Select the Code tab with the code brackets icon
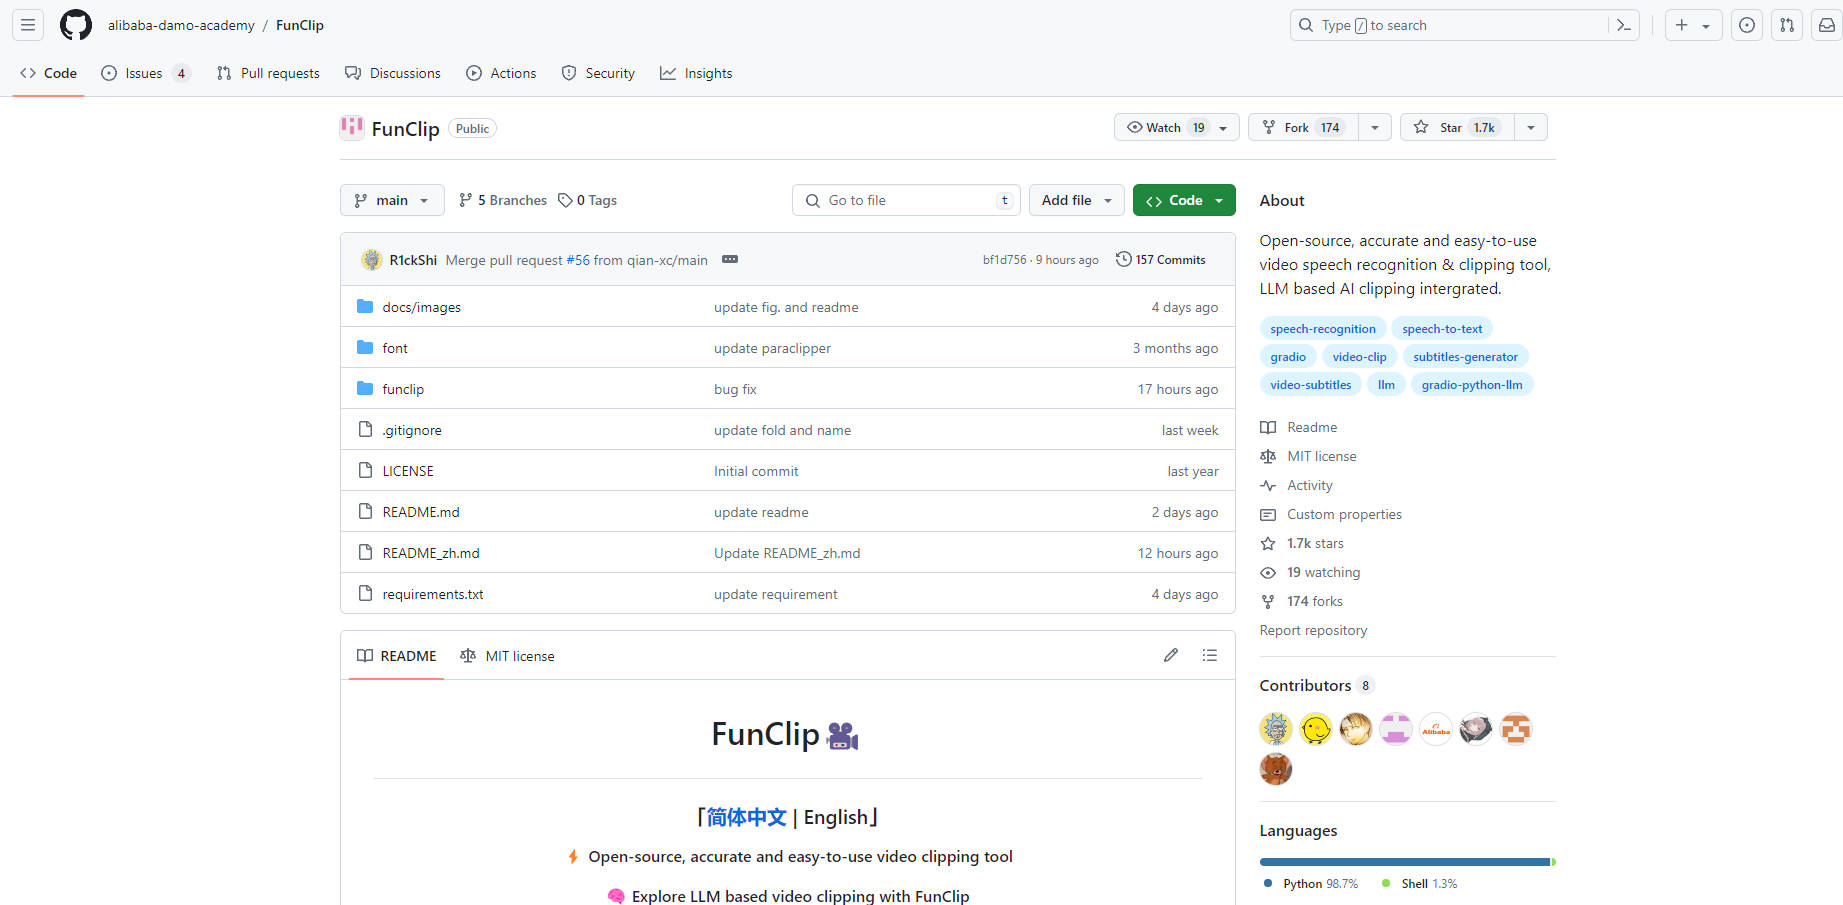Image resolution: width=1843 pixels, height=905 pixels. click(47, 72)
